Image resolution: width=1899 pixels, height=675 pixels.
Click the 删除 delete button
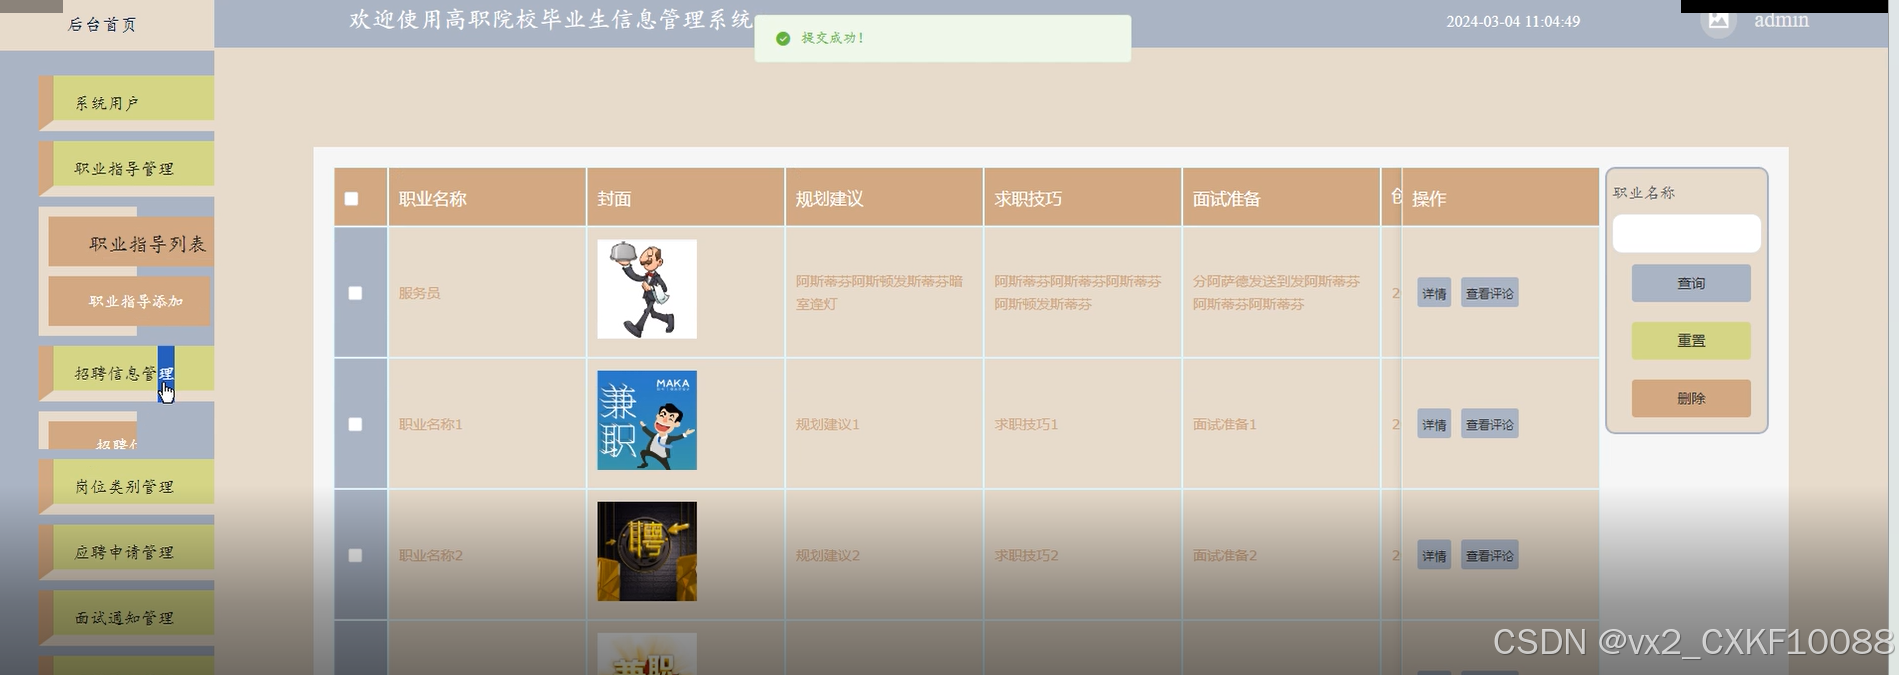[1691, 398]
